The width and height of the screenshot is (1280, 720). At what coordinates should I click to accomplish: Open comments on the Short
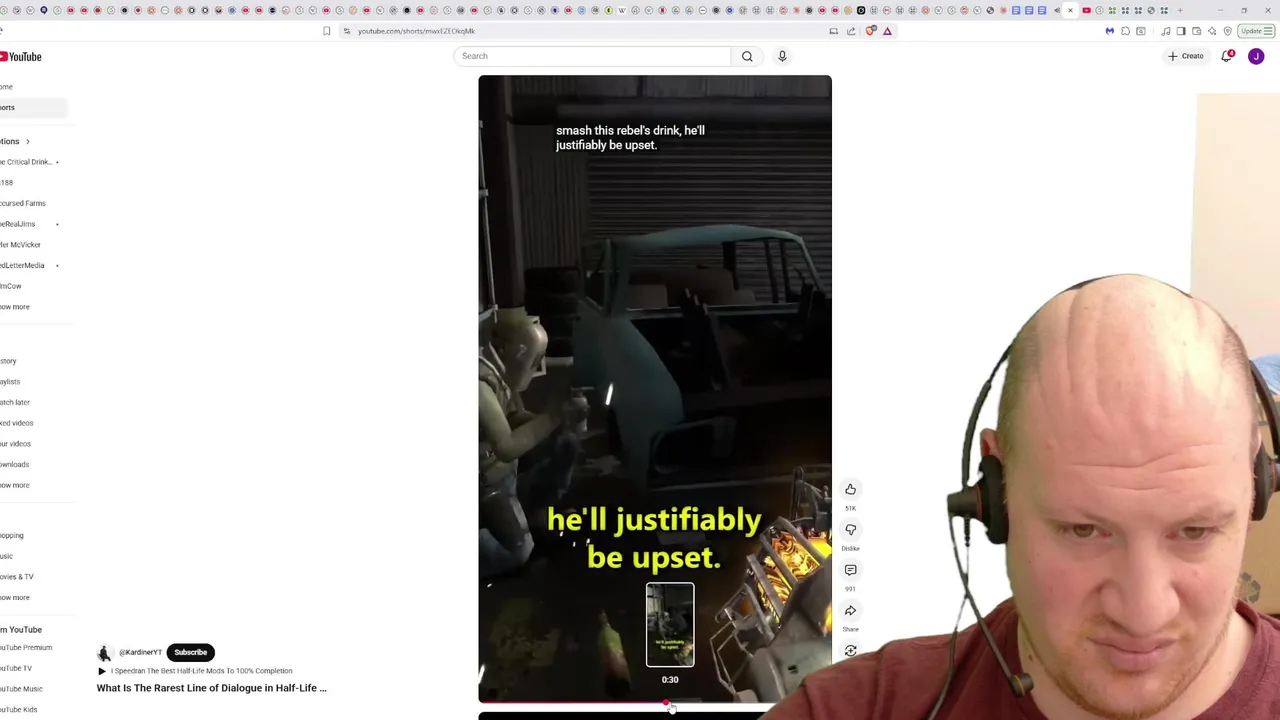[x=850, y=570]
